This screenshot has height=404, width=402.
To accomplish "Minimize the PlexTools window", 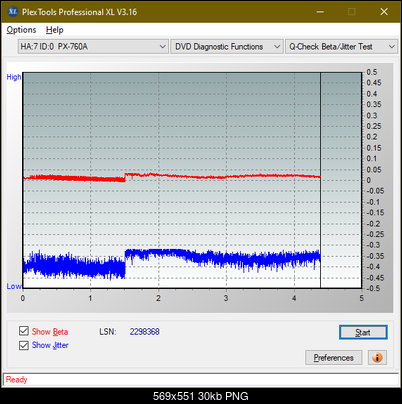I will [x=320, y=12].
